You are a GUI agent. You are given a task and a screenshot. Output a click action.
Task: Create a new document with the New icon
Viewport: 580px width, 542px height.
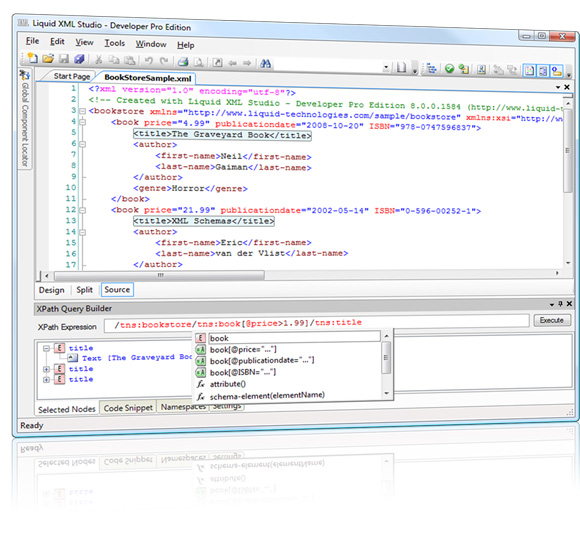(x=33, y=58)
